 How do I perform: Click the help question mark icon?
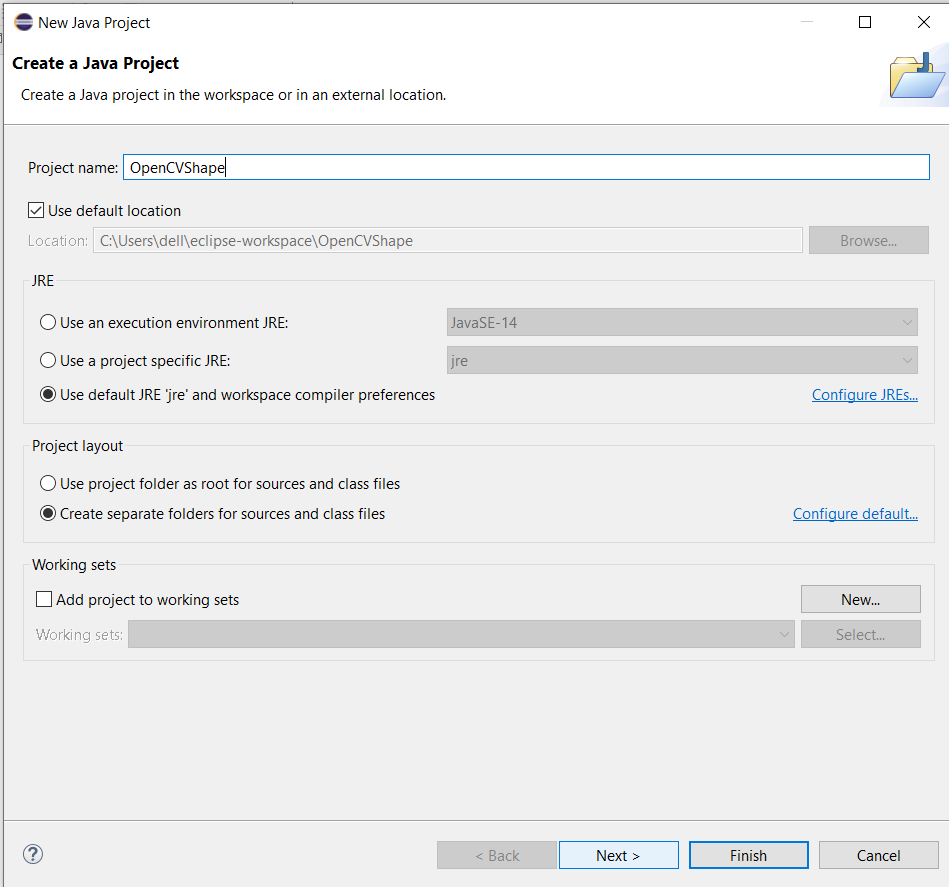point(33,854)
